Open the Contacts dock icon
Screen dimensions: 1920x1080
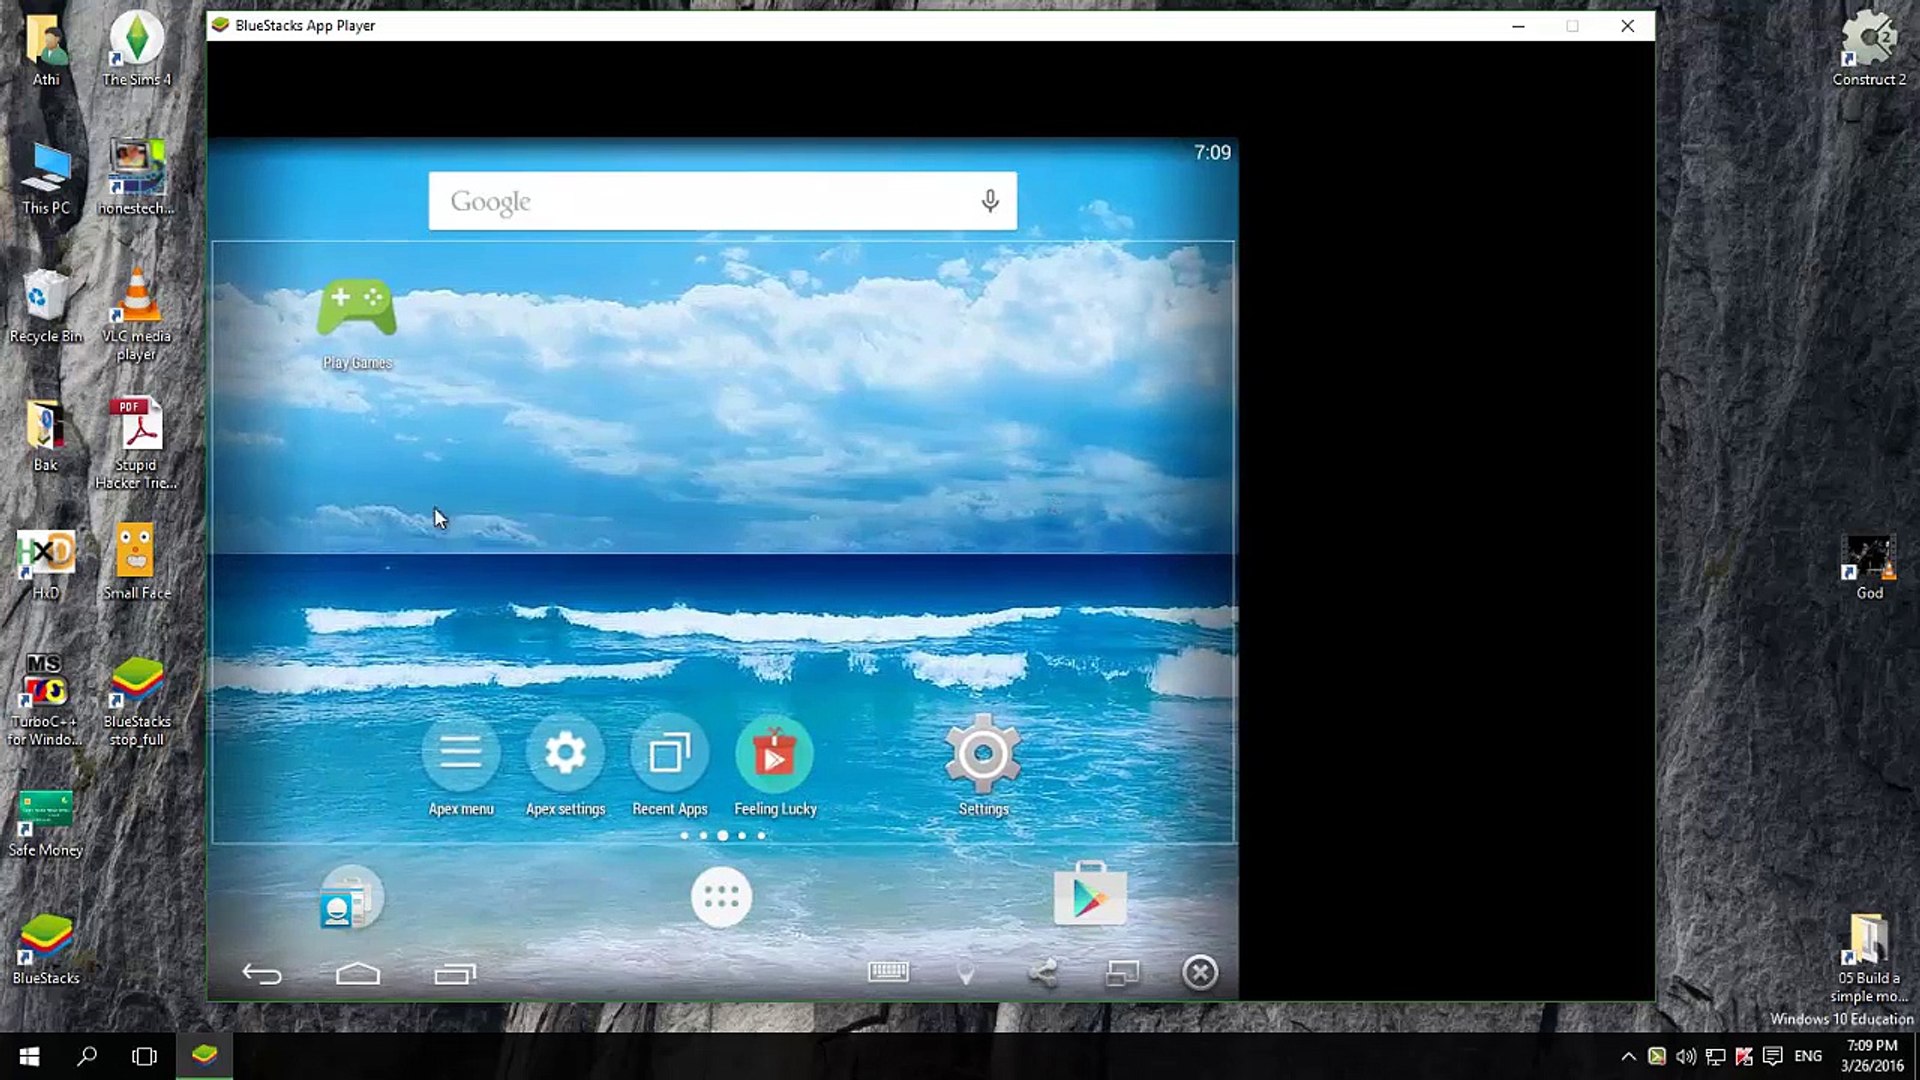pos(350,898)
